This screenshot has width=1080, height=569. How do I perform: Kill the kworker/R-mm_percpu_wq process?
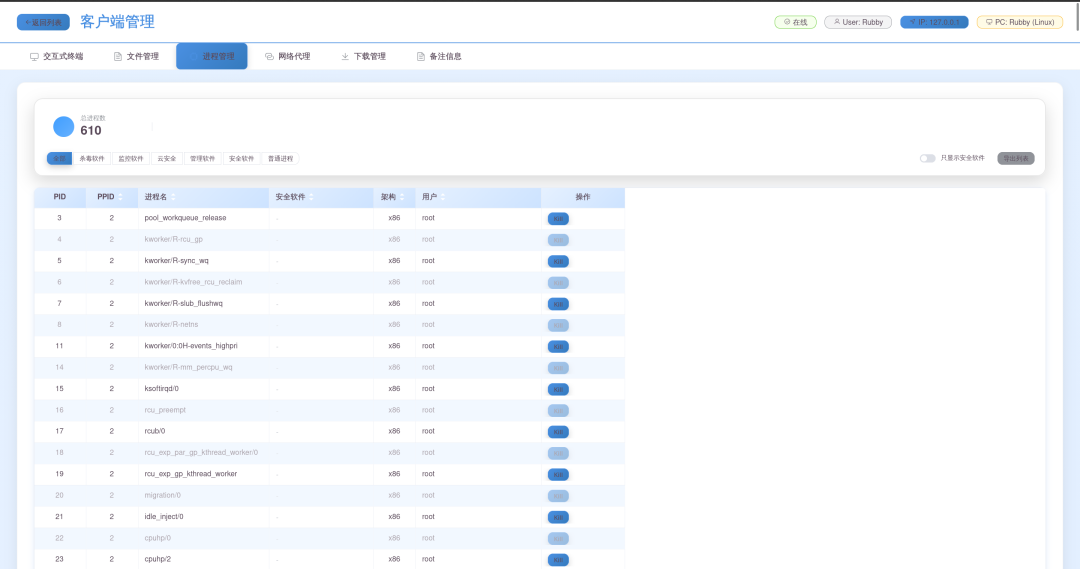tap(558, 369)
